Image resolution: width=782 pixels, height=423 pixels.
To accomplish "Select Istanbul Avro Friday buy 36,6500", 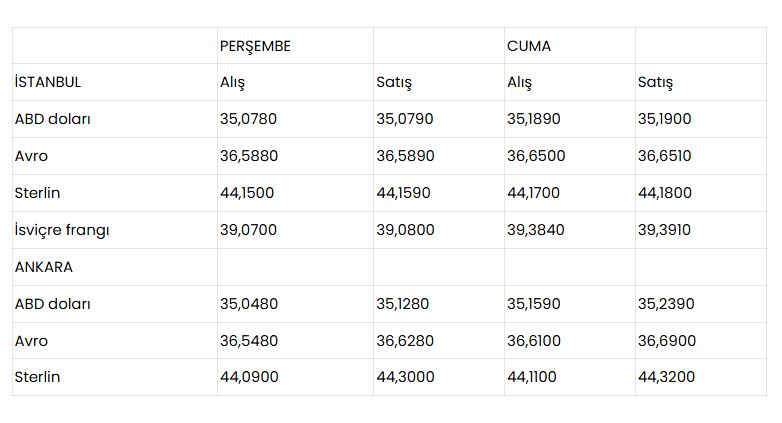I will [536, 156].
